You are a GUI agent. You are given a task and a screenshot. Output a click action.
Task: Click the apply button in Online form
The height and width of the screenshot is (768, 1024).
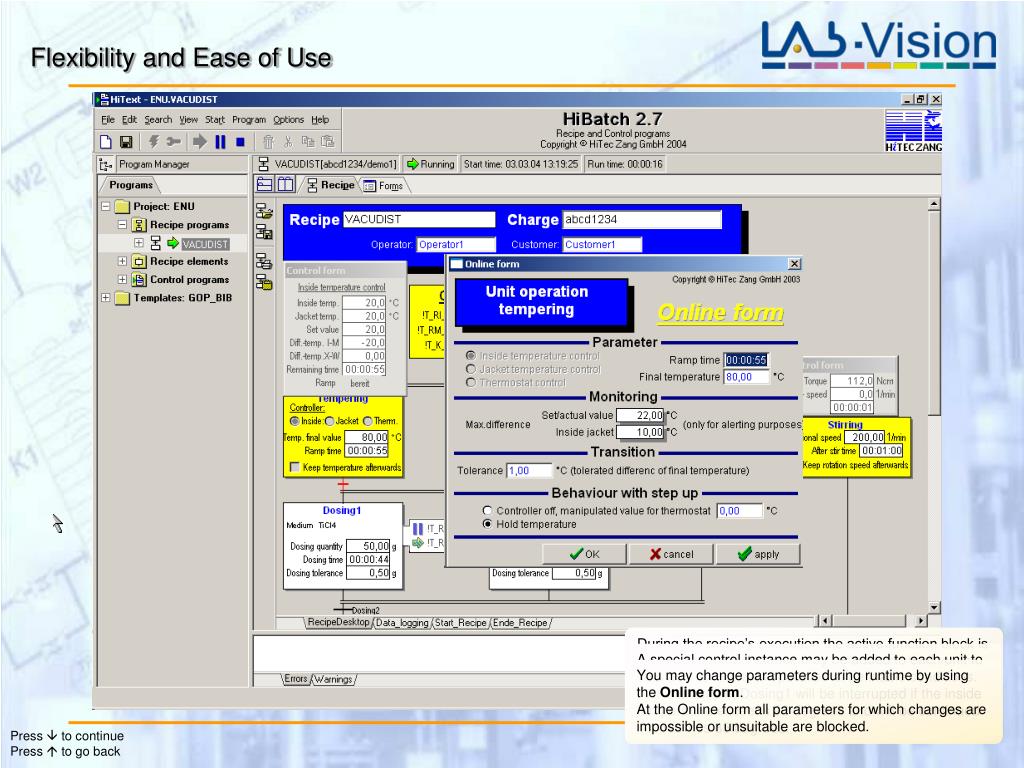click(x=758, y=554)
